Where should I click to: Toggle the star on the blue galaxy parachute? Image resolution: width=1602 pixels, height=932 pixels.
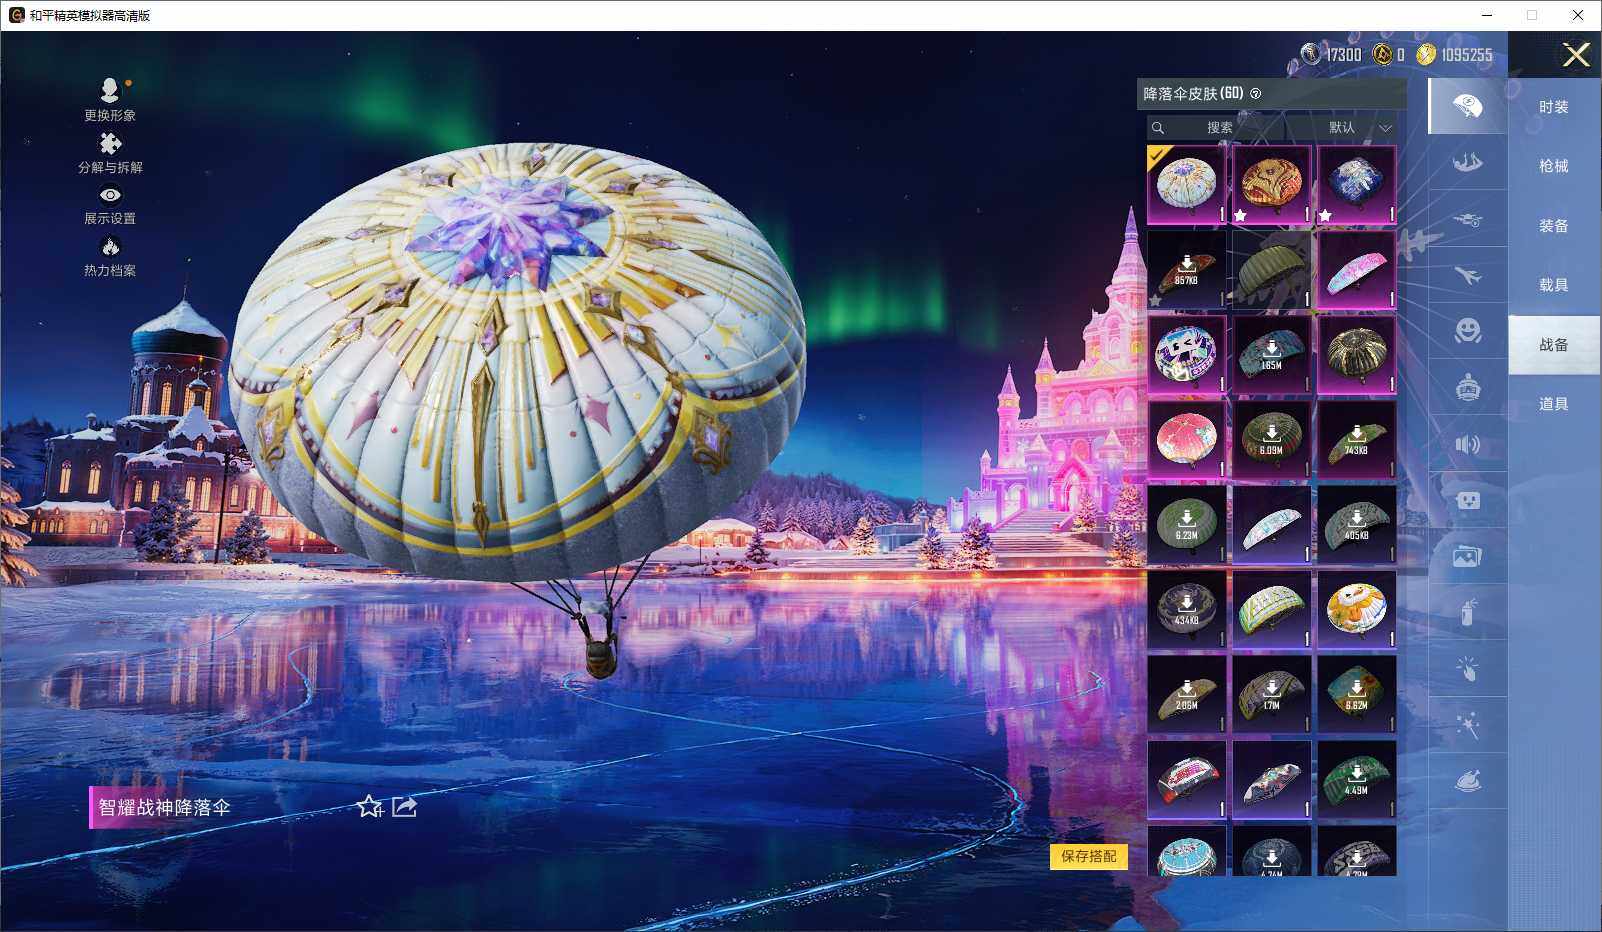point(1327,214)
